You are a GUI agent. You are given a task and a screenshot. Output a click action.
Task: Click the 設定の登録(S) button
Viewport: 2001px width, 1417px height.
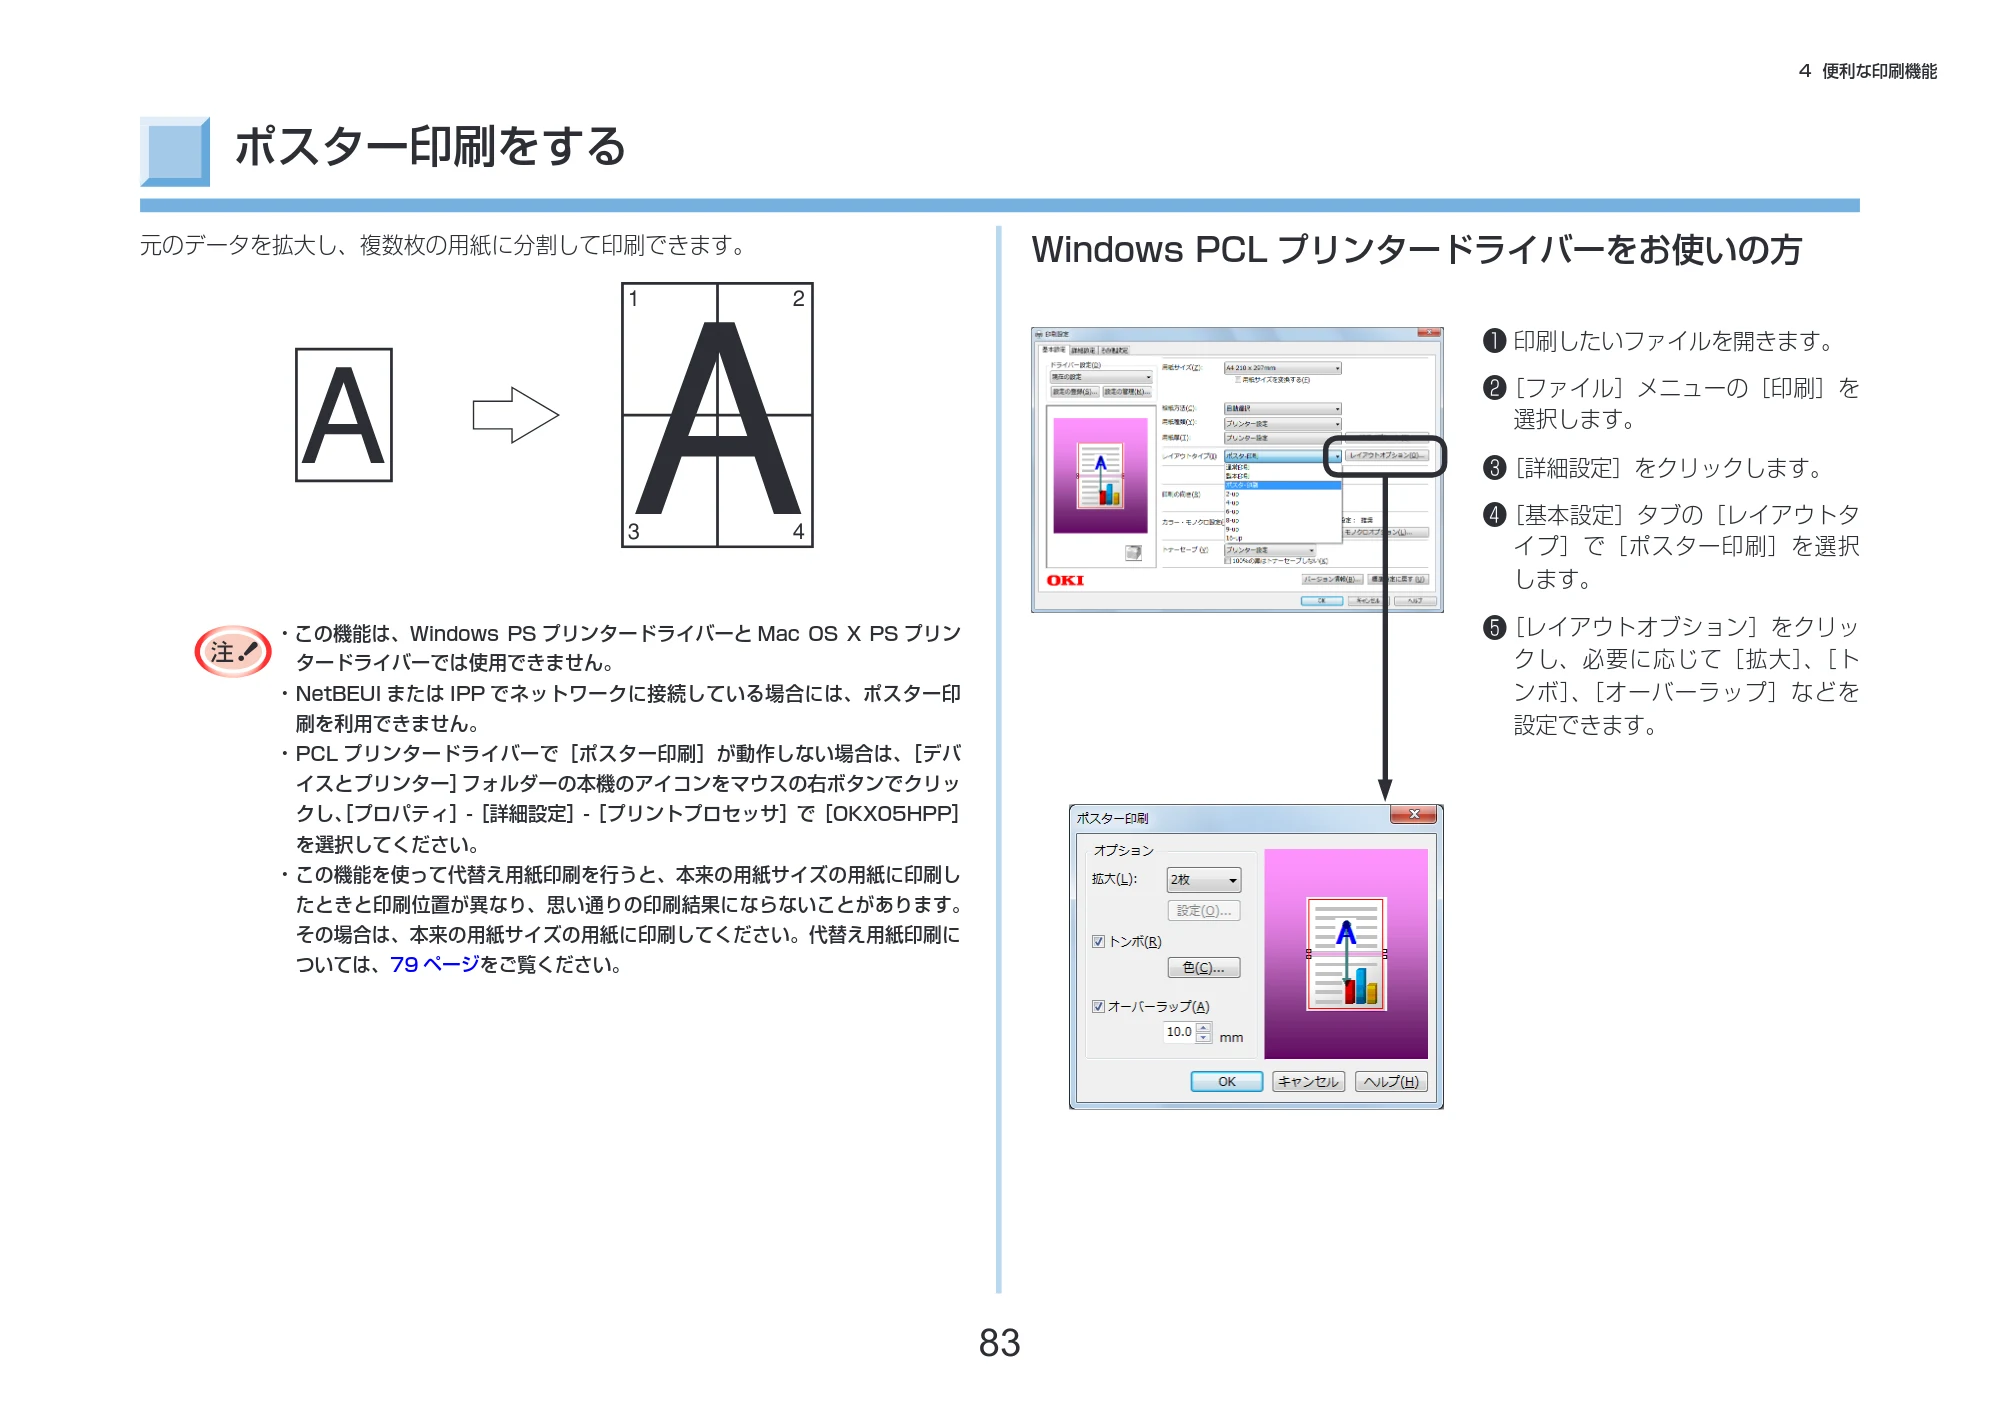[1075, 392]
